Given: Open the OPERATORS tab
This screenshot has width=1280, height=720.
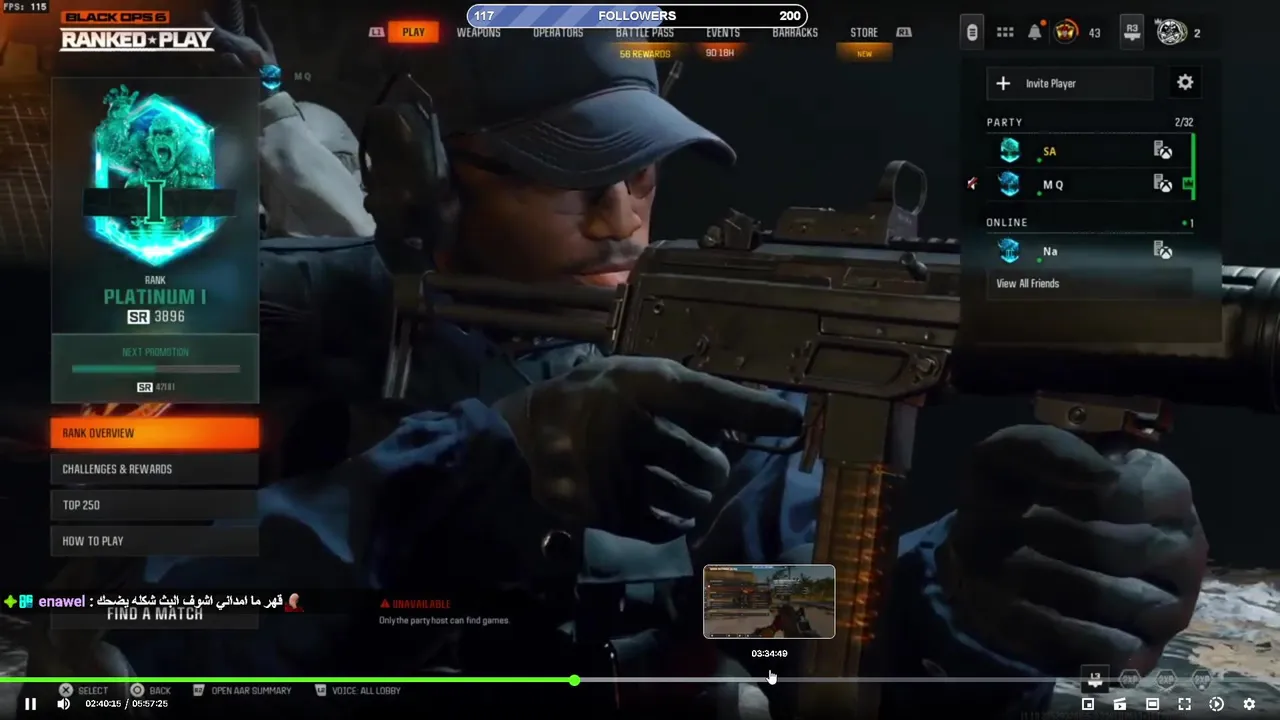Looking at the screenshot, I should pyautogui.click(x=558, y=32).
